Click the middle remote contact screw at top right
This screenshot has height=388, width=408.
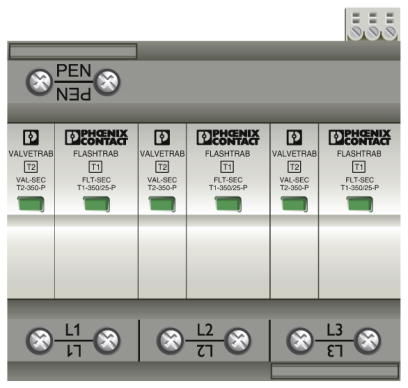(372, 33)
